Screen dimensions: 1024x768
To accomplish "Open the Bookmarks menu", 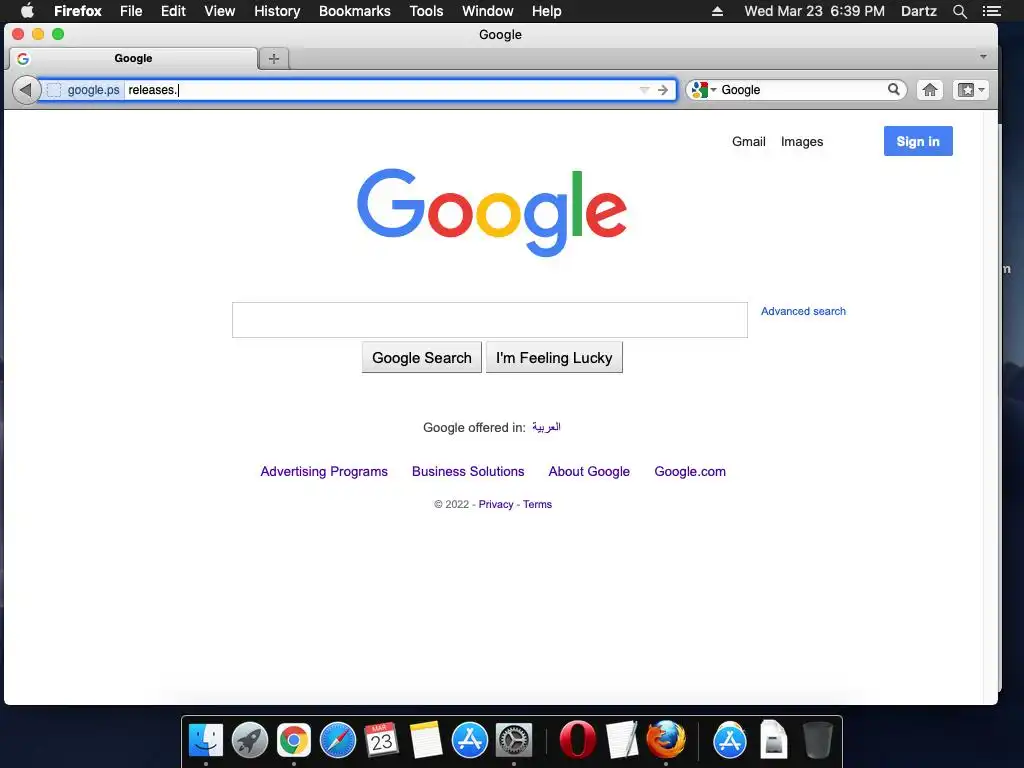I will (355, 11).
